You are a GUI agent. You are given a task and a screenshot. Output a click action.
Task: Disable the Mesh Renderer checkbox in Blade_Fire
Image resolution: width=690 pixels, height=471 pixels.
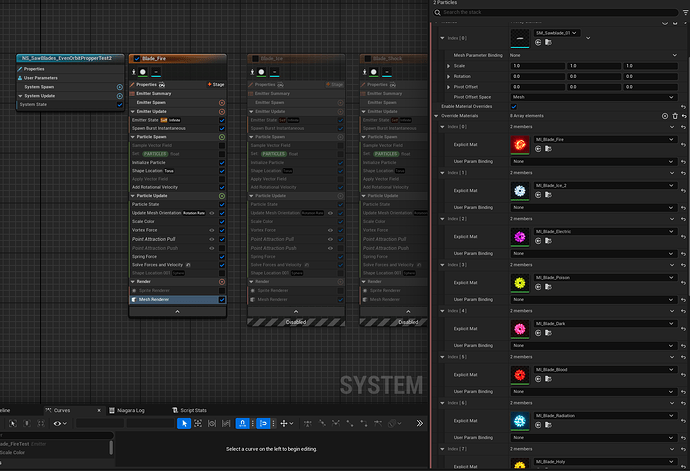click(222, 300)
